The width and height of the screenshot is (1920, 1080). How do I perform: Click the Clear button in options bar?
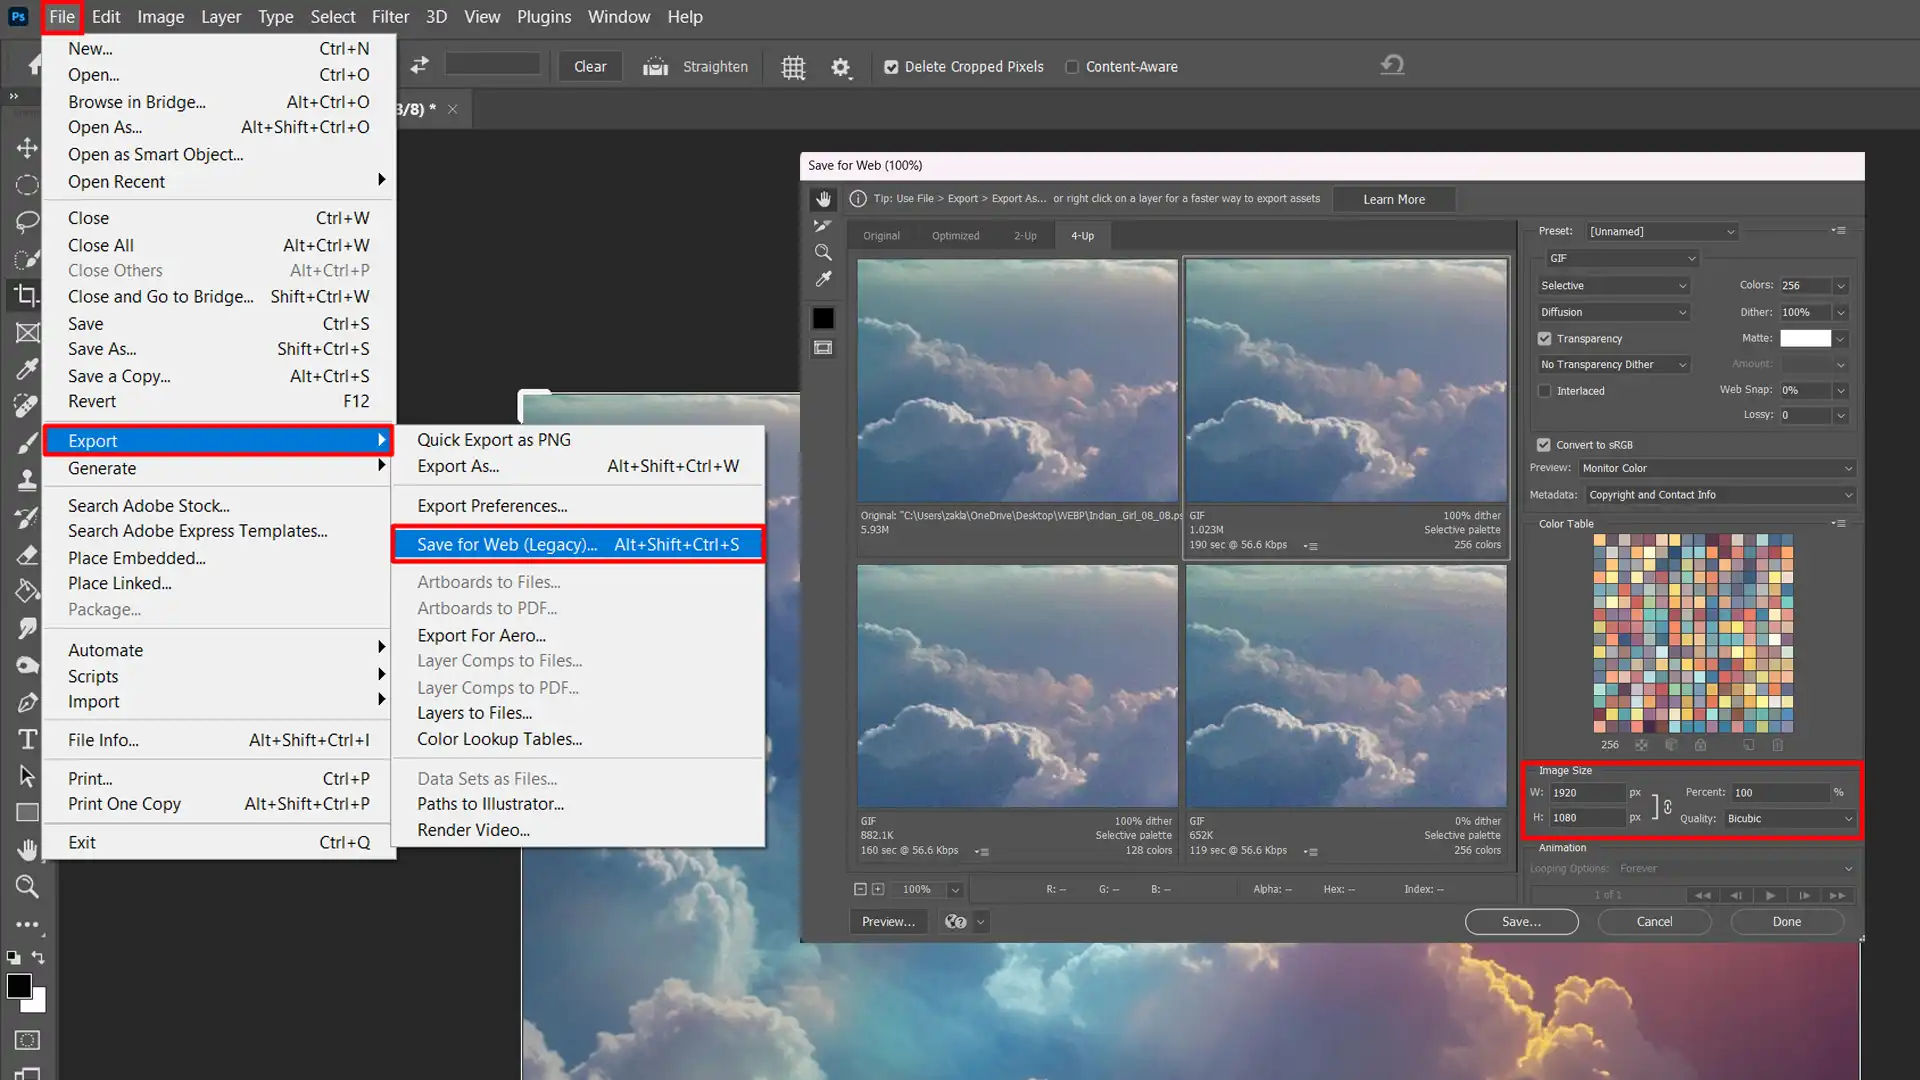590,67
